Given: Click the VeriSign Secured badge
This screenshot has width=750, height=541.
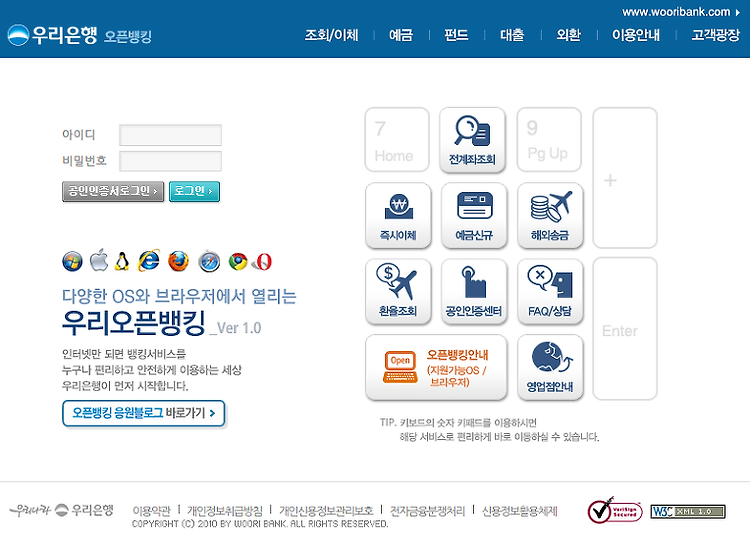Looking at the screenshot, I should tap(615, 510).
